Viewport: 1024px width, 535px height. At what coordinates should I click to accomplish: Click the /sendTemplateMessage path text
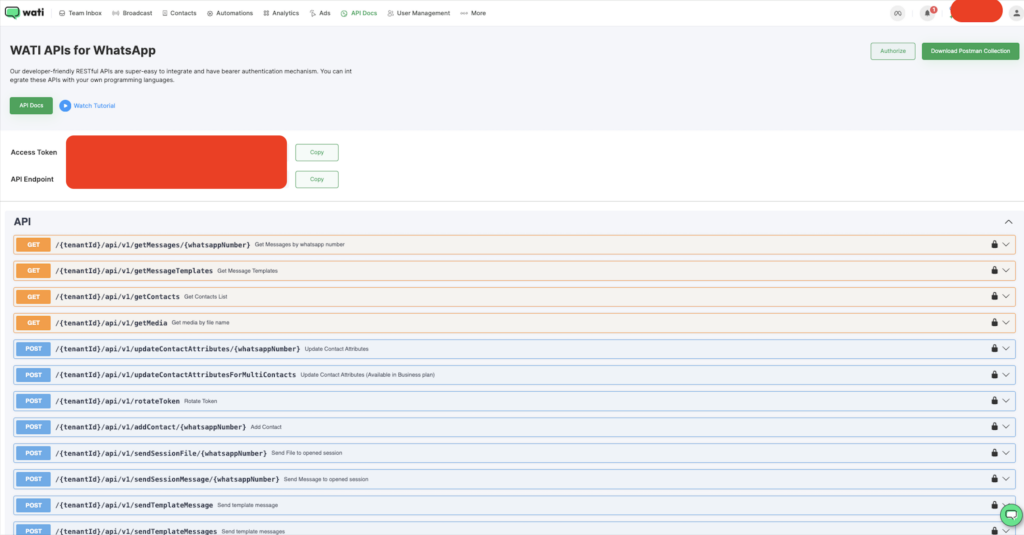tap(134, 506)
